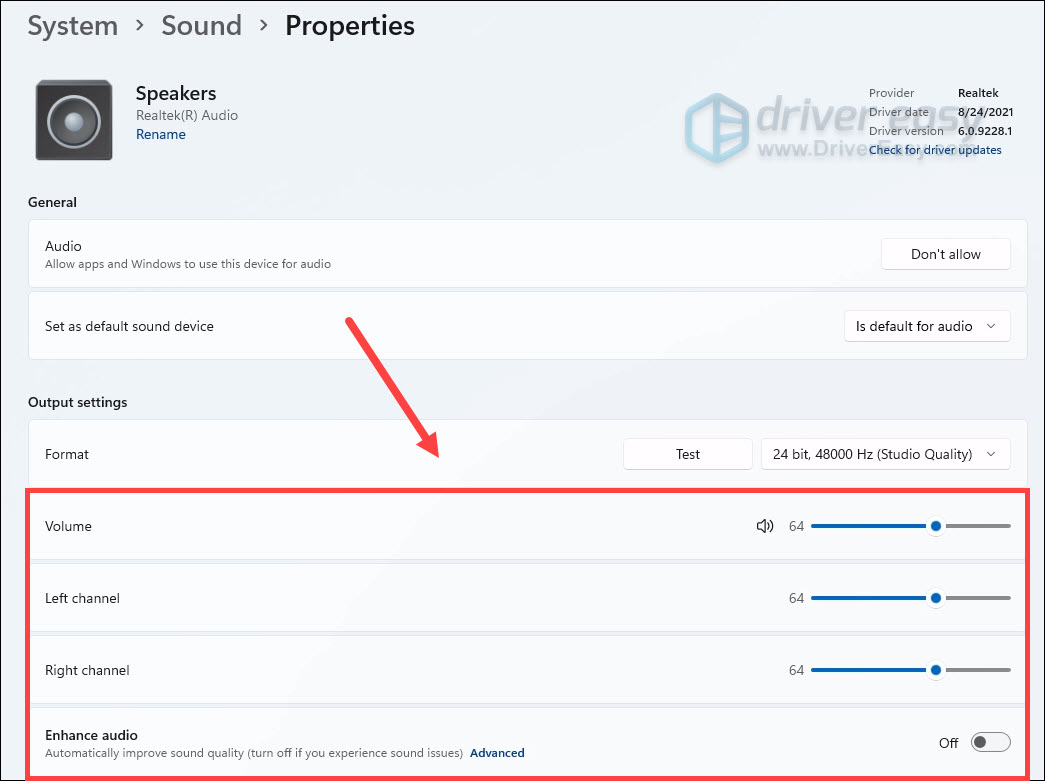Image resolution: width=1045 pixels, height=781 pixels.
Task: Click the Test button for format
Action: 688,454
